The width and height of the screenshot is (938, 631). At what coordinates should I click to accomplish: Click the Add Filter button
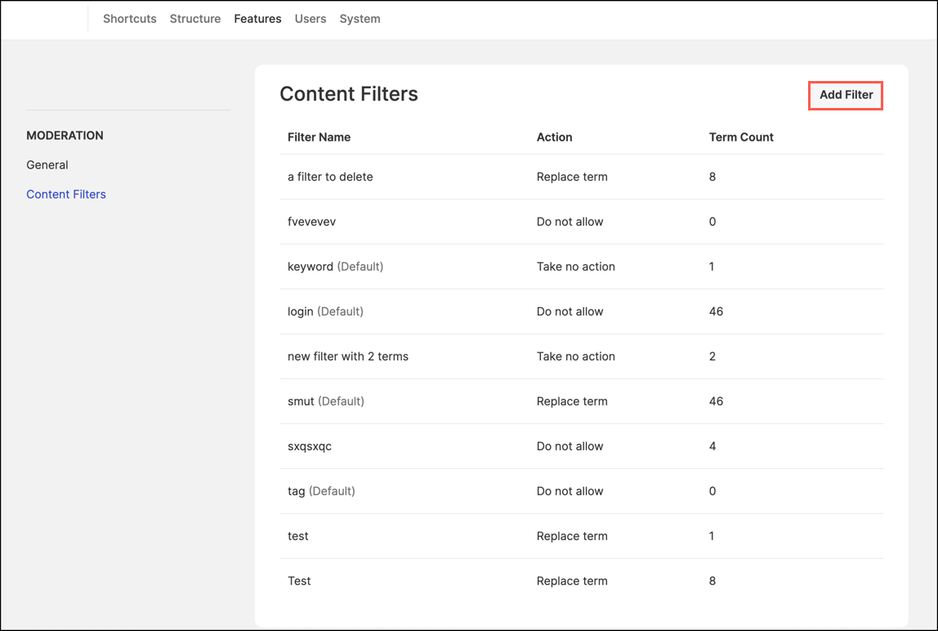pyautogui.click(x=845, y=95)
